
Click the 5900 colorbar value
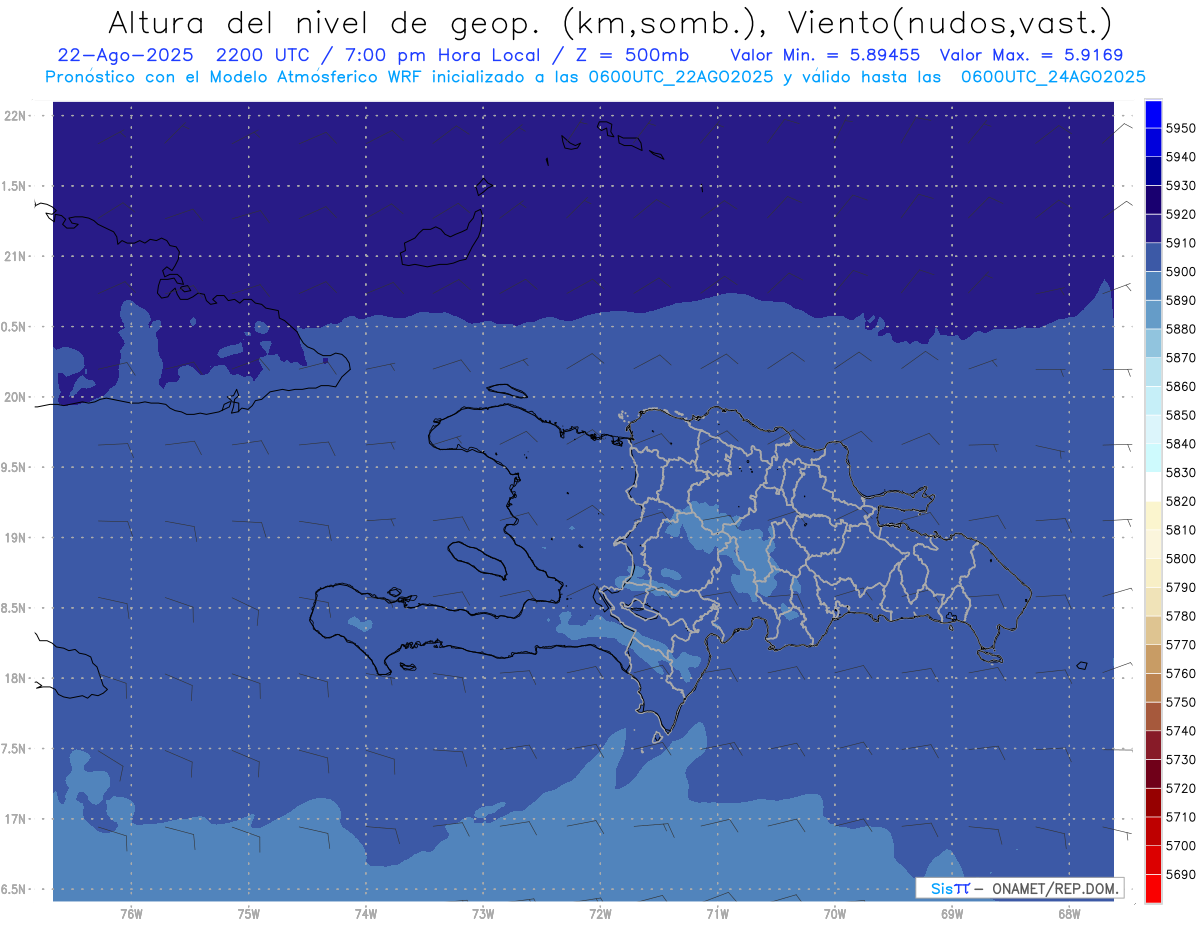1182,272
